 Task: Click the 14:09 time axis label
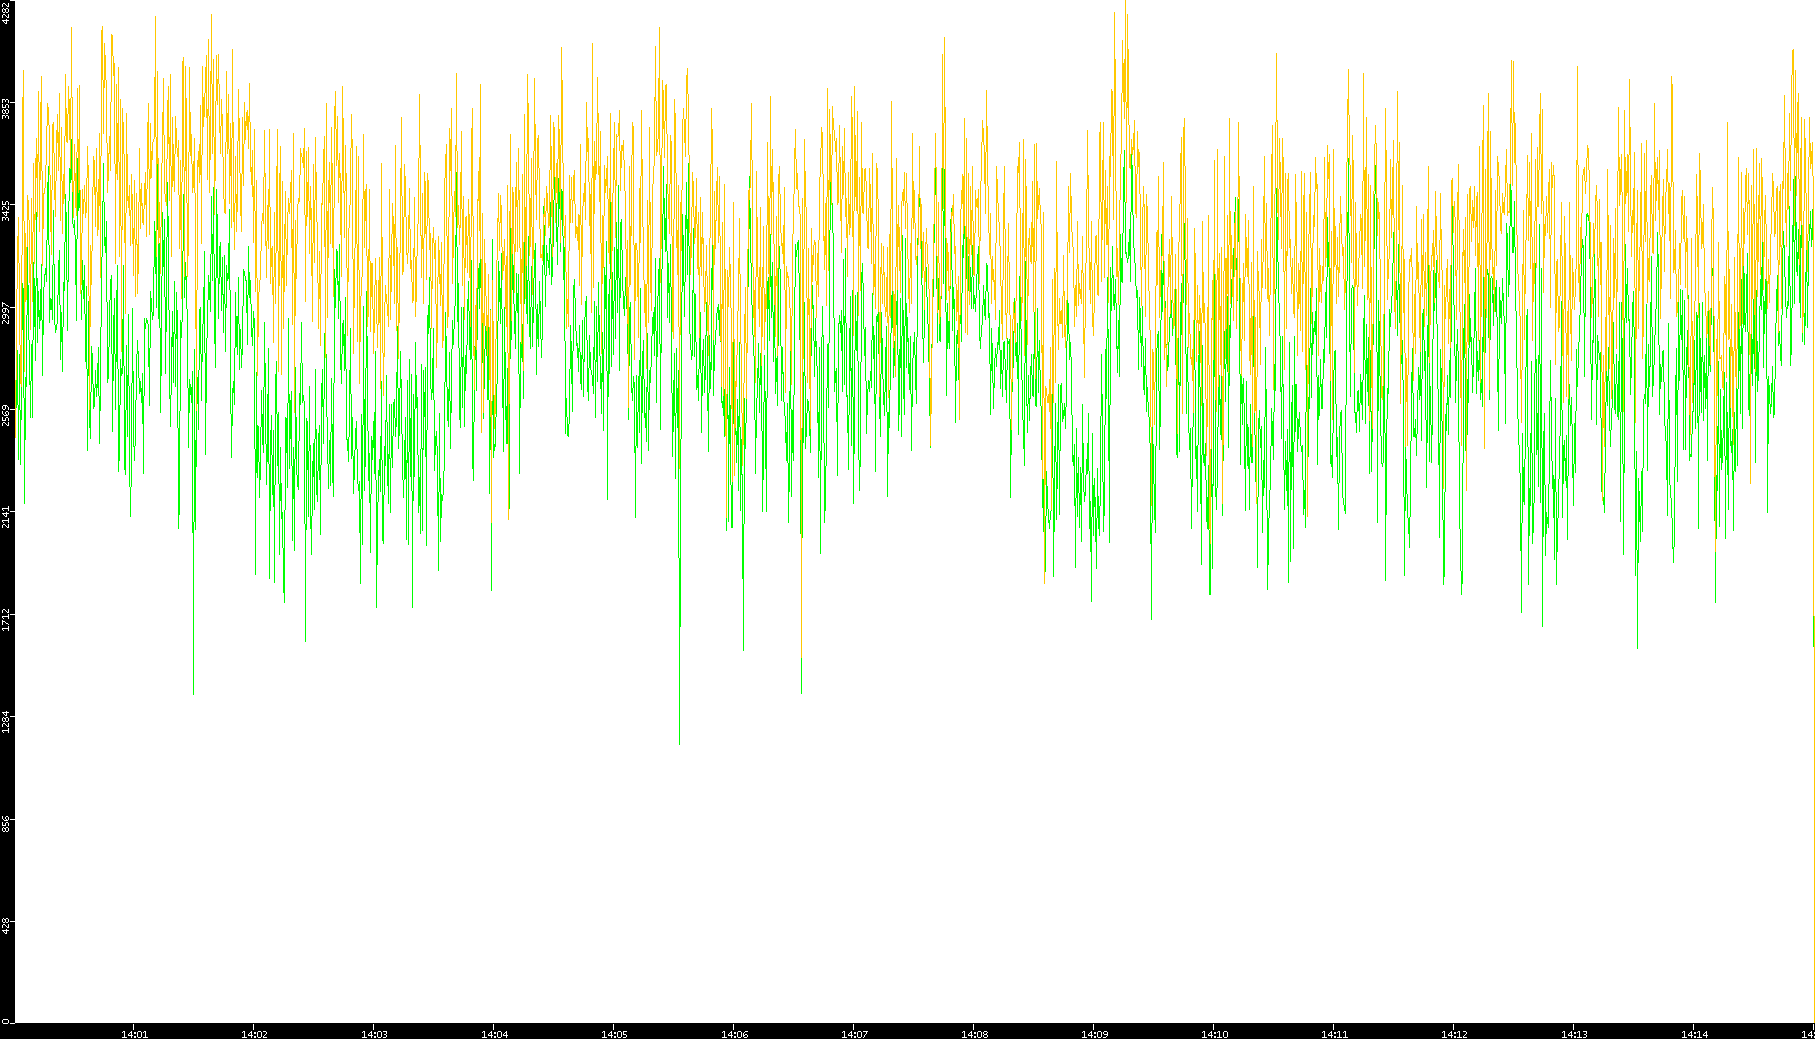point(1094,1033)
